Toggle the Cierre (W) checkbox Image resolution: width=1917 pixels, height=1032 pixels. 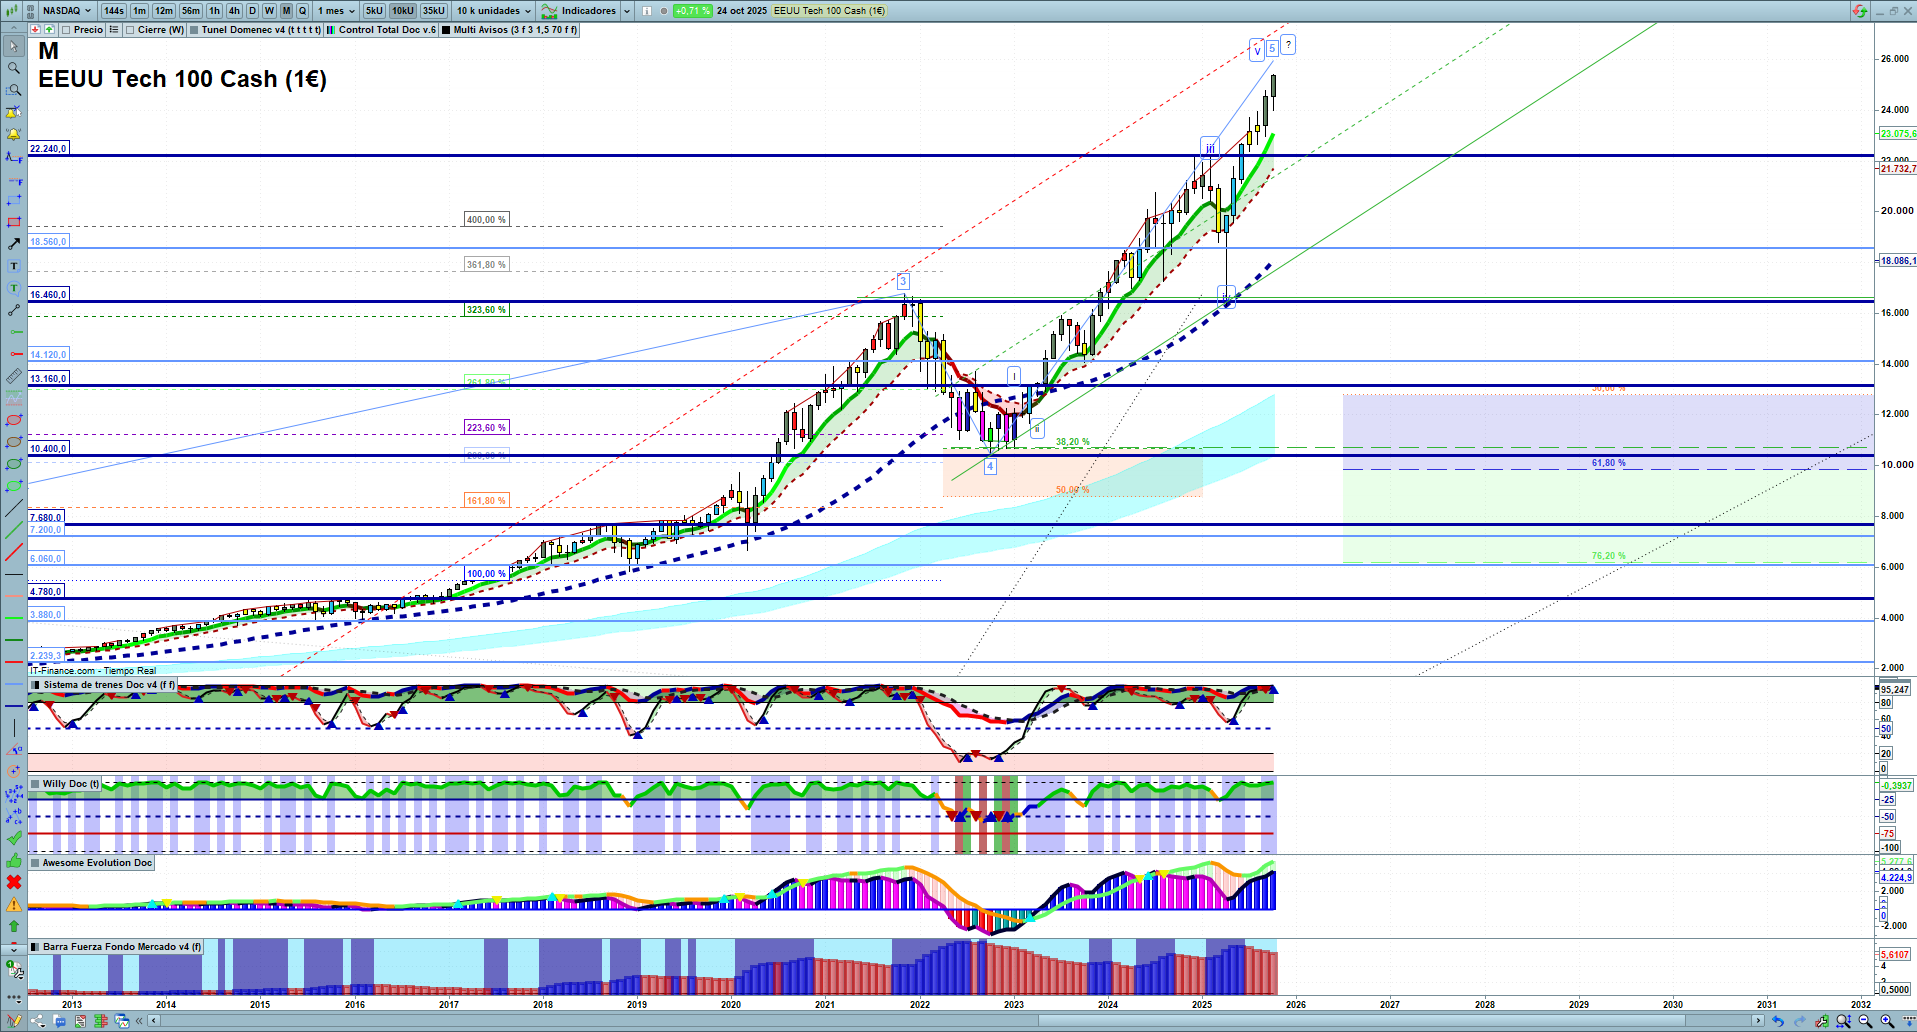coord(130,30)
